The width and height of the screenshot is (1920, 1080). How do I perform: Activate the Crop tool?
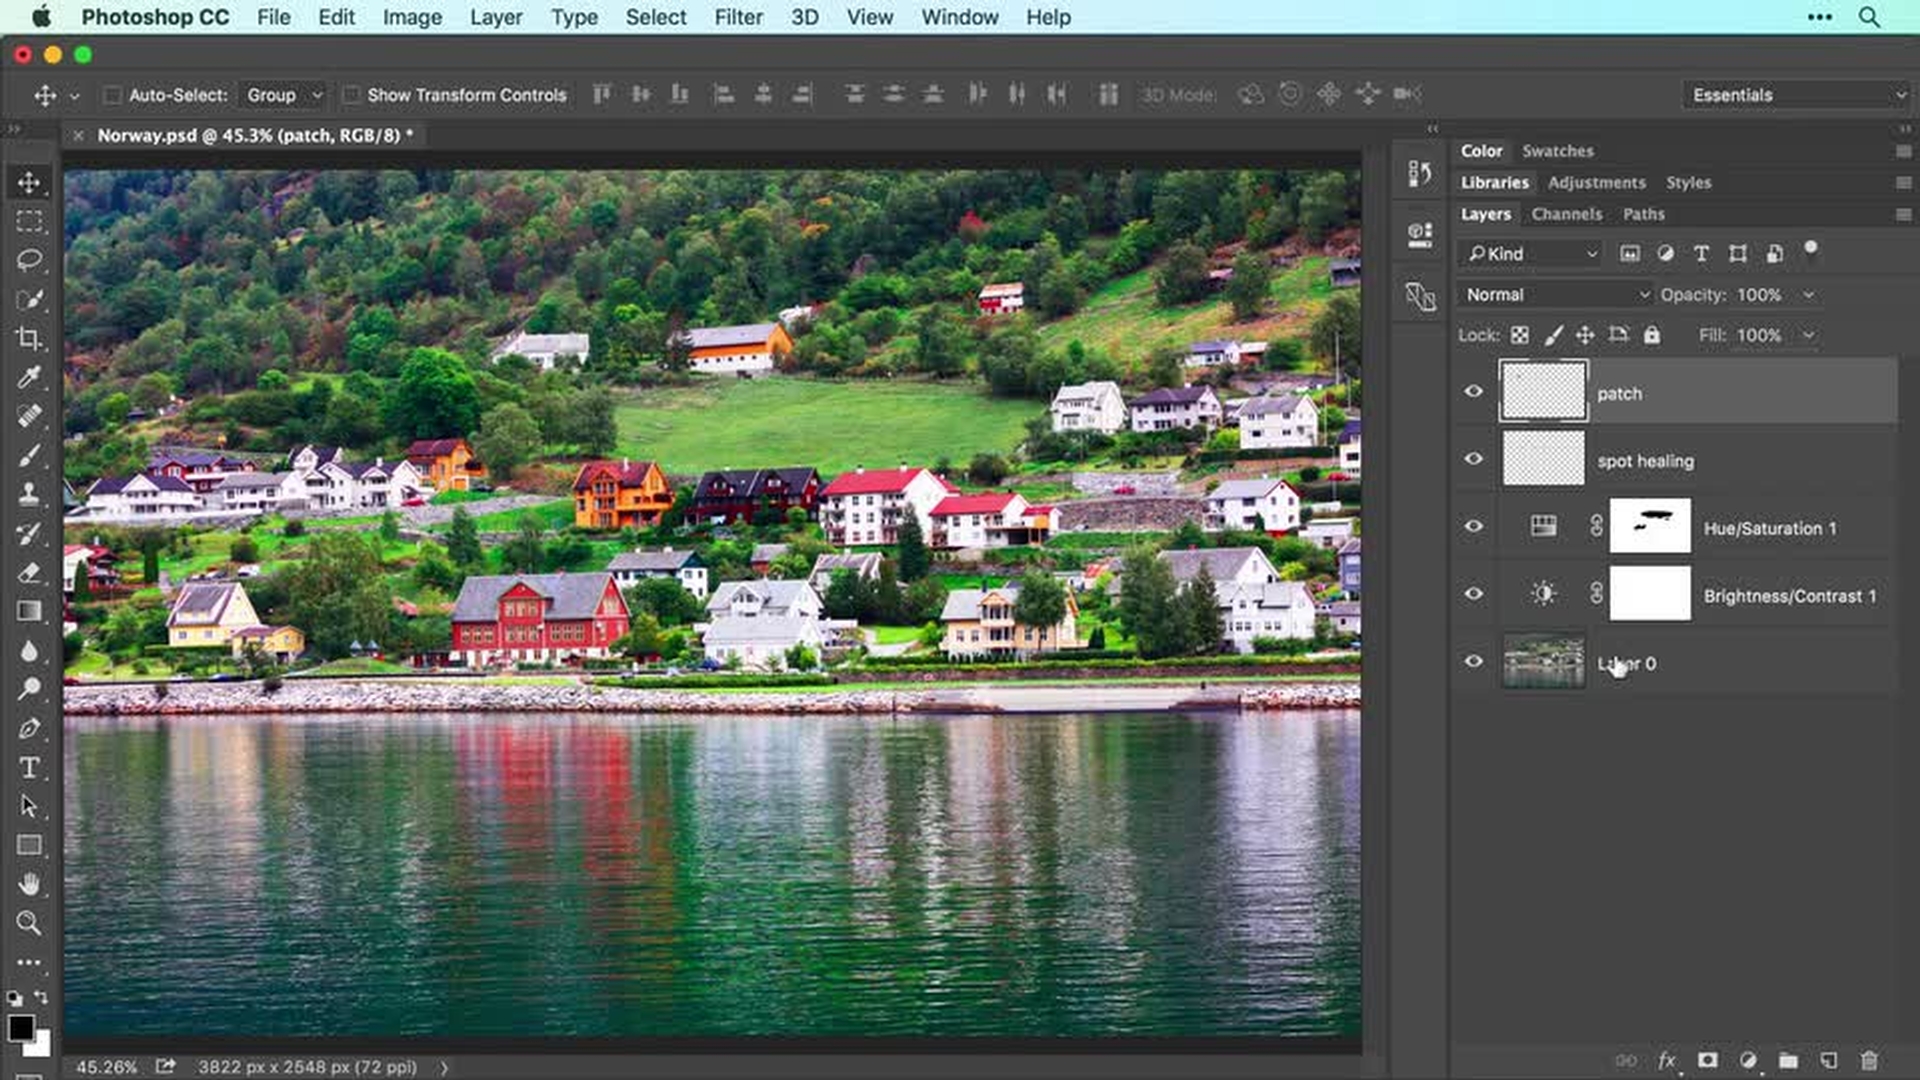[x=30, y=339]
